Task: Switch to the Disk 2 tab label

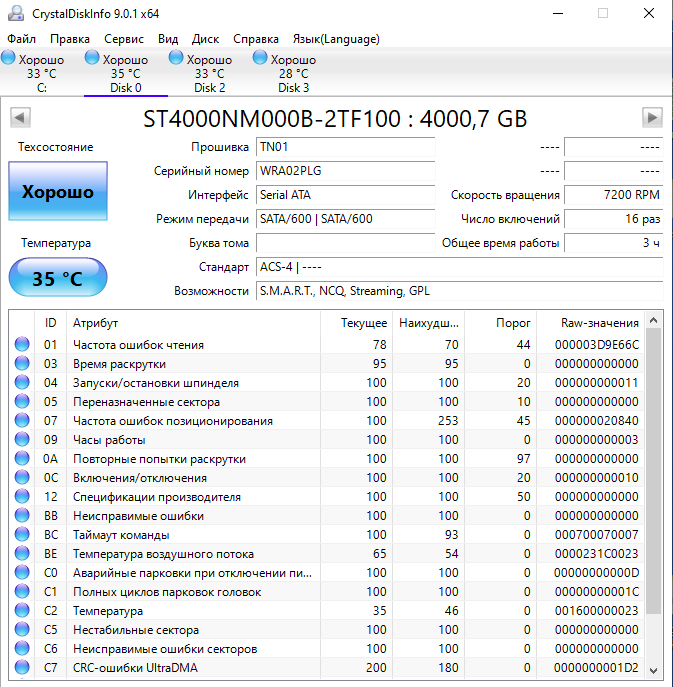Action: (209, 88)
